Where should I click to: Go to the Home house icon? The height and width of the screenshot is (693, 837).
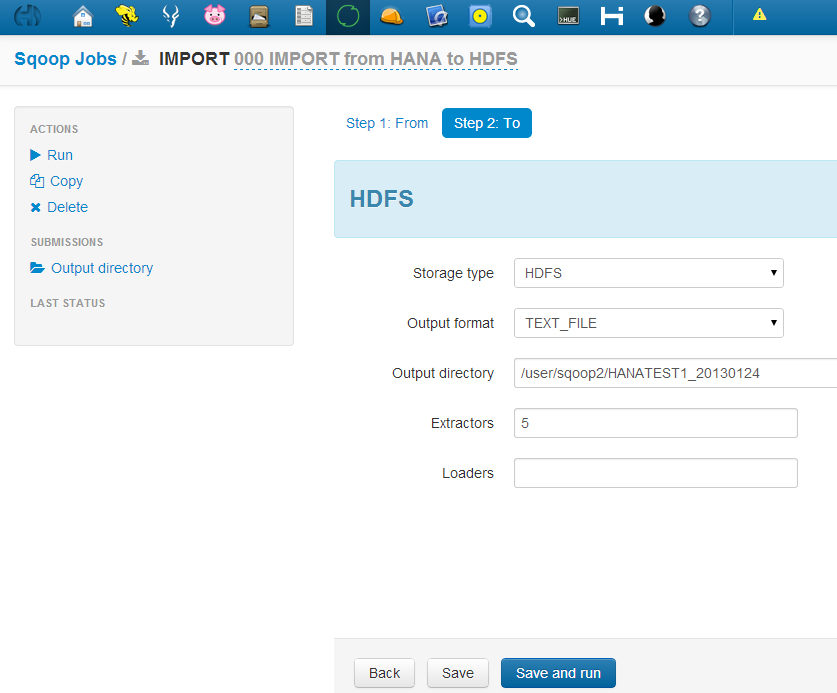83,16
